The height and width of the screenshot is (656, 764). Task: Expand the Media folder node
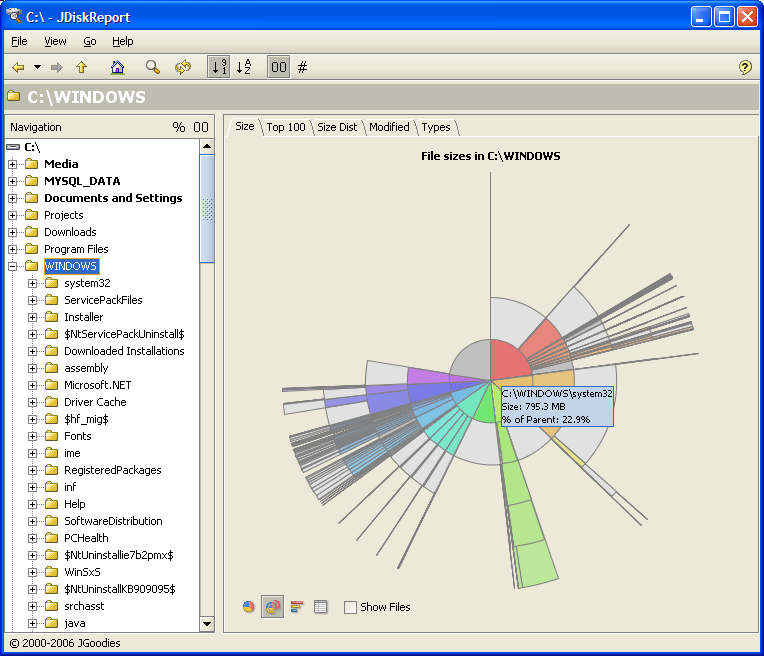(x=13, y=164)
